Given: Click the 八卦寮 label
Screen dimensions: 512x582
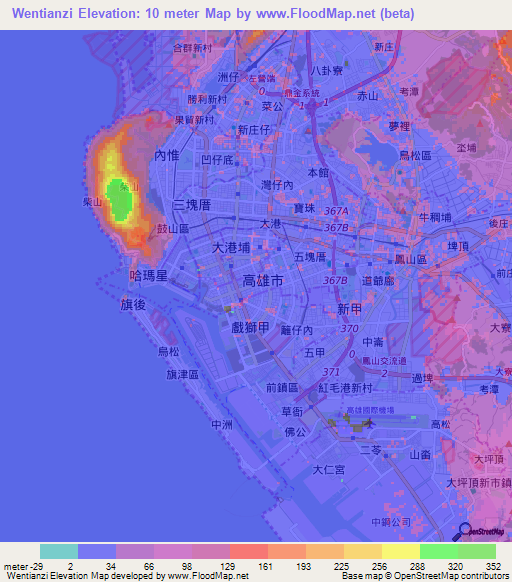Looking at the screenshot, I should (x=327, y=71).
